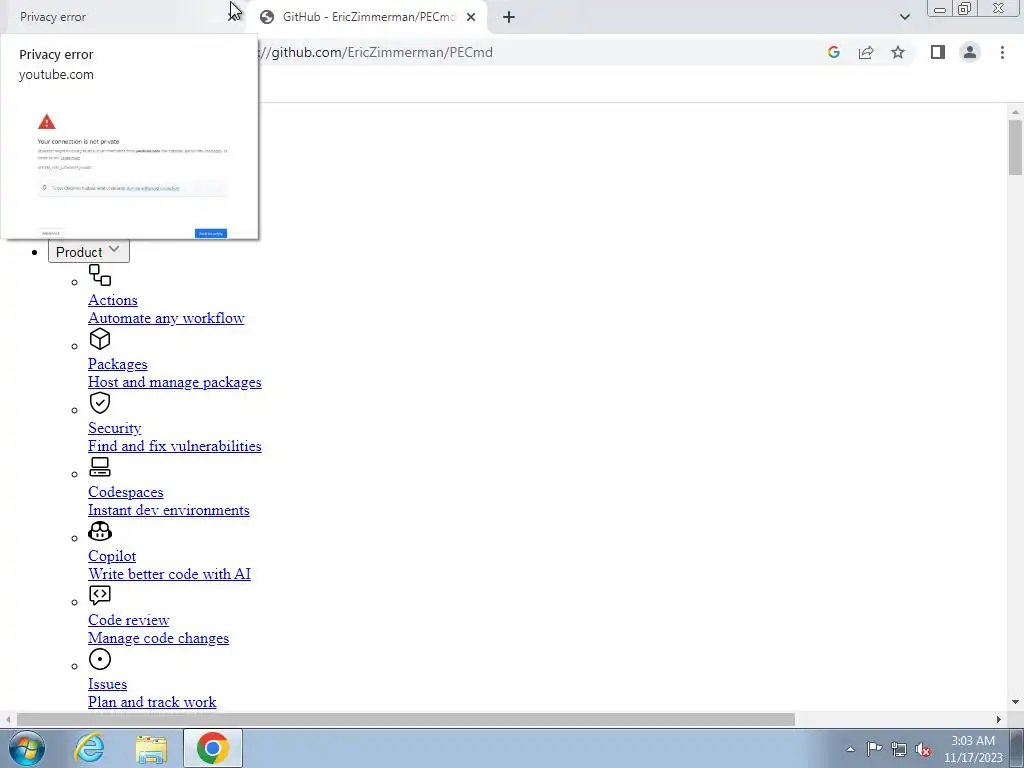Click the Google icon in address bar
Image resolution: width=1024 pixels, height=768 pixels.
coord(833,52)
